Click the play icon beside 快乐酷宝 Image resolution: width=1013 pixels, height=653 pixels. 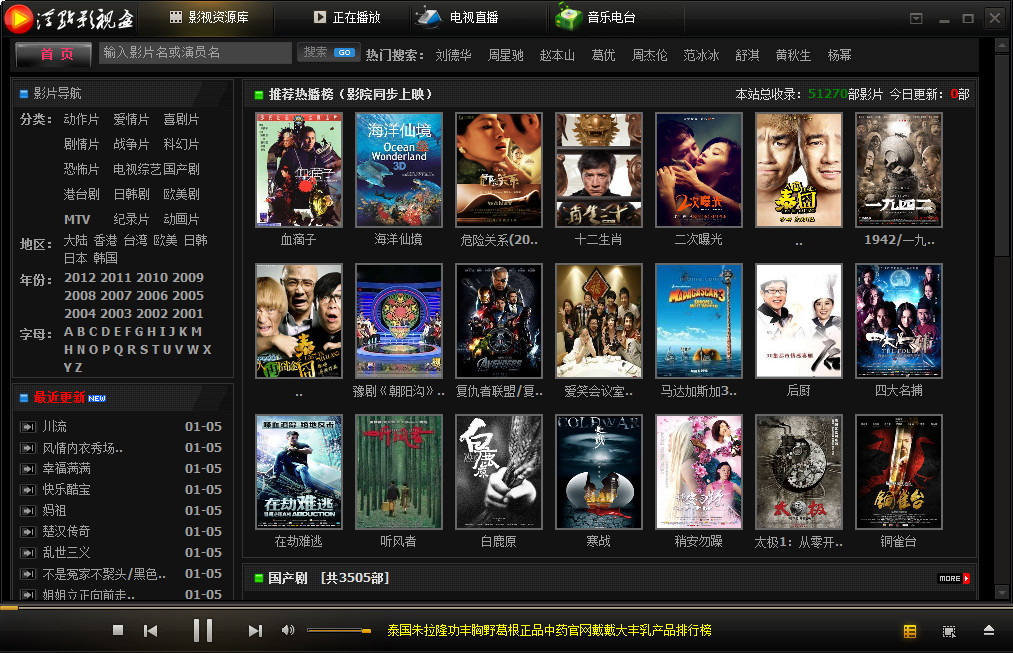28,490
